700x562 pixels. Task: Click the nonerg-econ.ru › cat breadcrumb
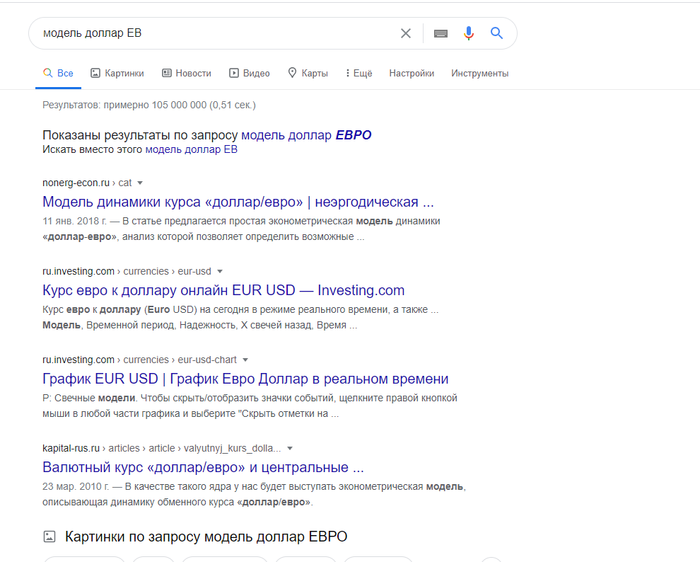point(87,183)
